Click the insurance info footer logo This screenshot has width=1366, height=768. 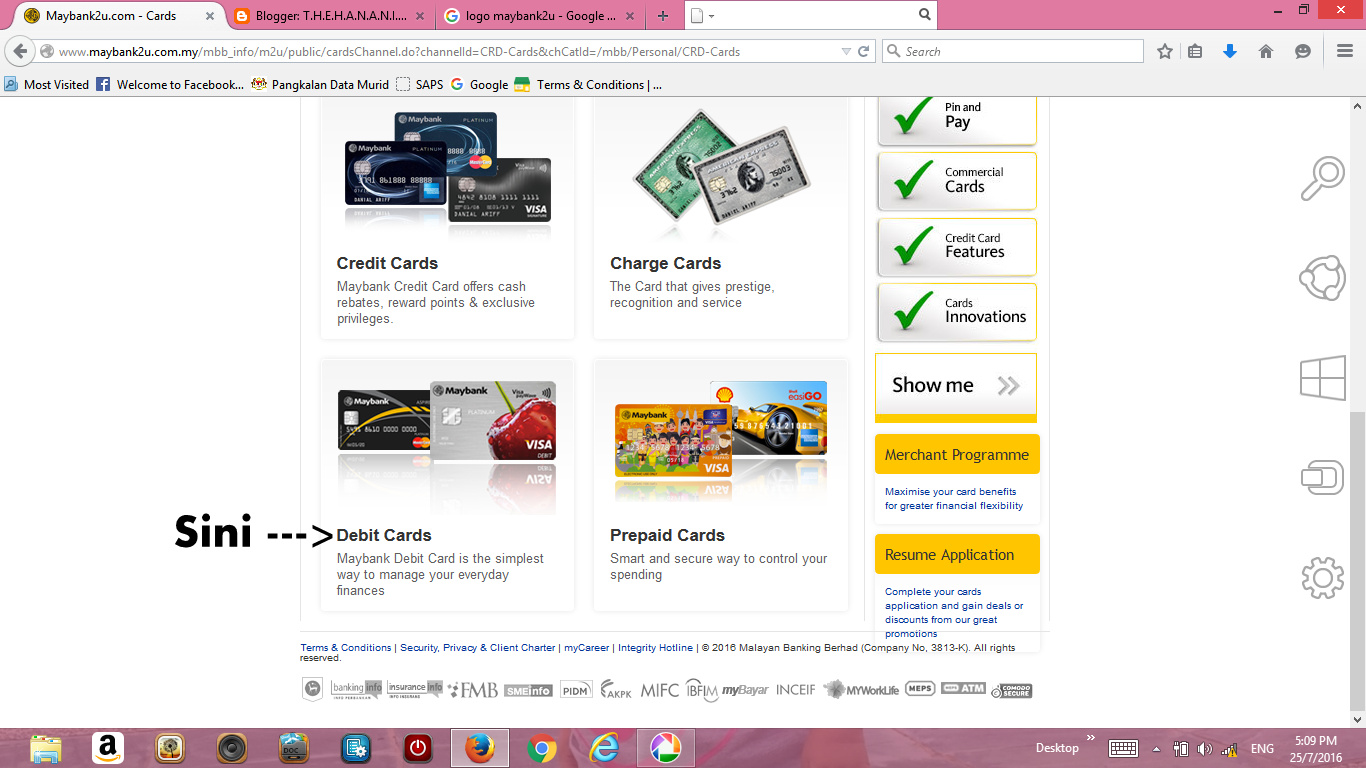(x=414, y=689)
